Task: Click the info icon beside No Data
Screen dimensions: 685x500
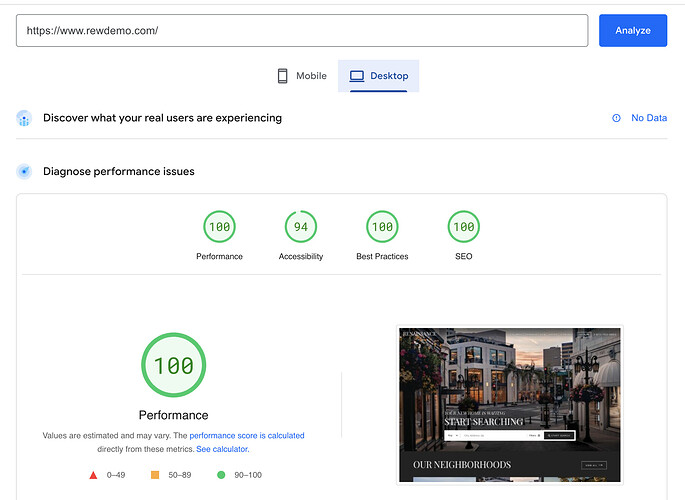Action: tap(616, 118)
